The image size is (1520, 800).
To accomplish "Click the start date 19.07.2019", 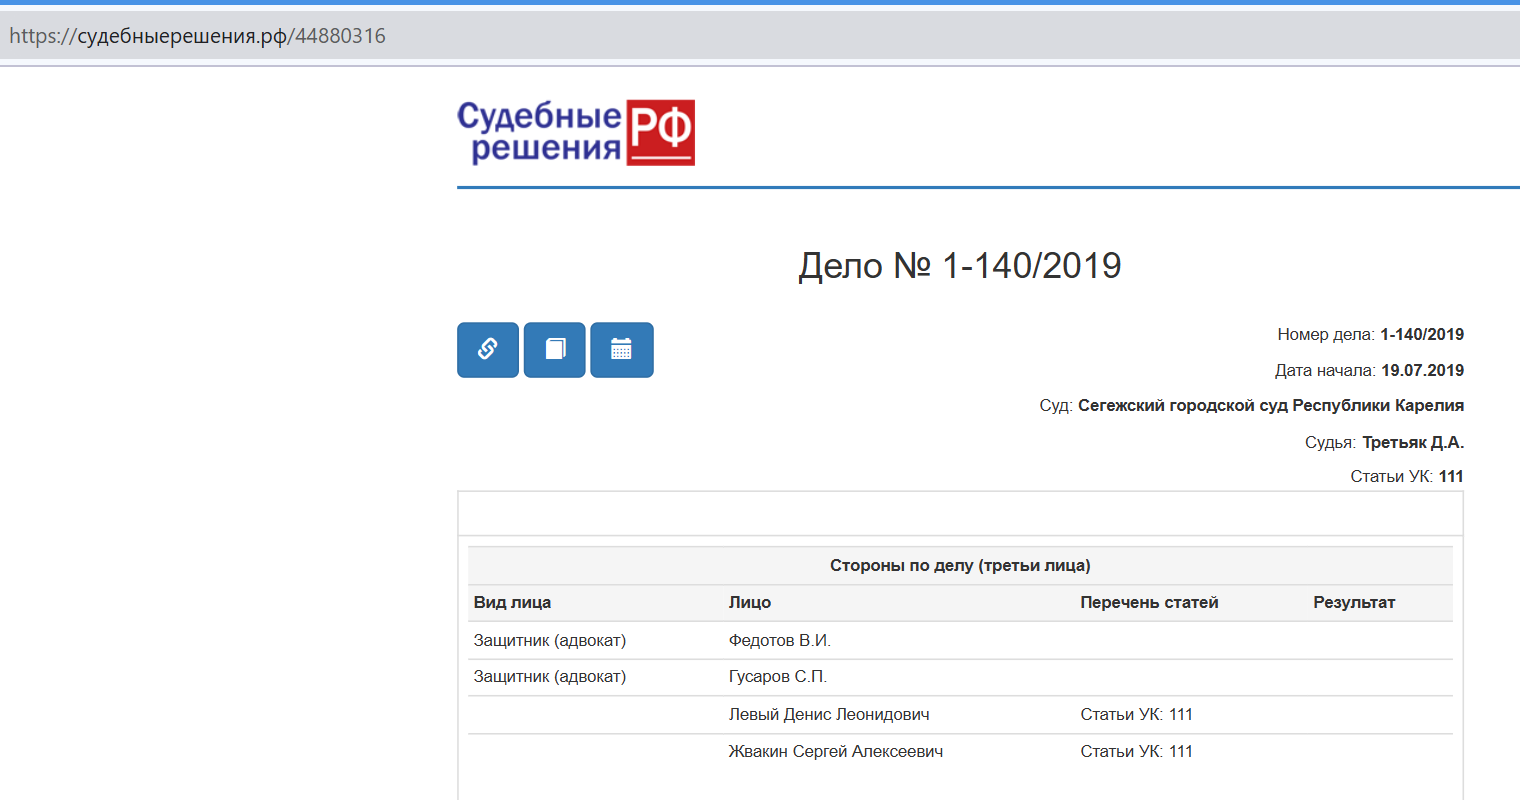I will [x=1422, y=371].
